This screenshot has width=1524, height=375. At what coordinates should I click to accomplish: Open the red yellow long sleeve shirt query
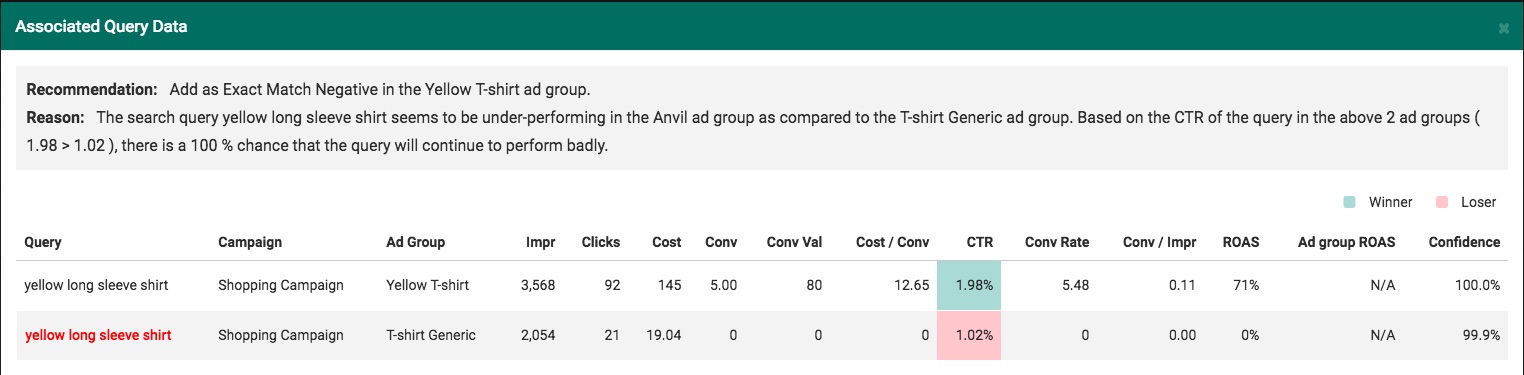click(x=98, y=336)
